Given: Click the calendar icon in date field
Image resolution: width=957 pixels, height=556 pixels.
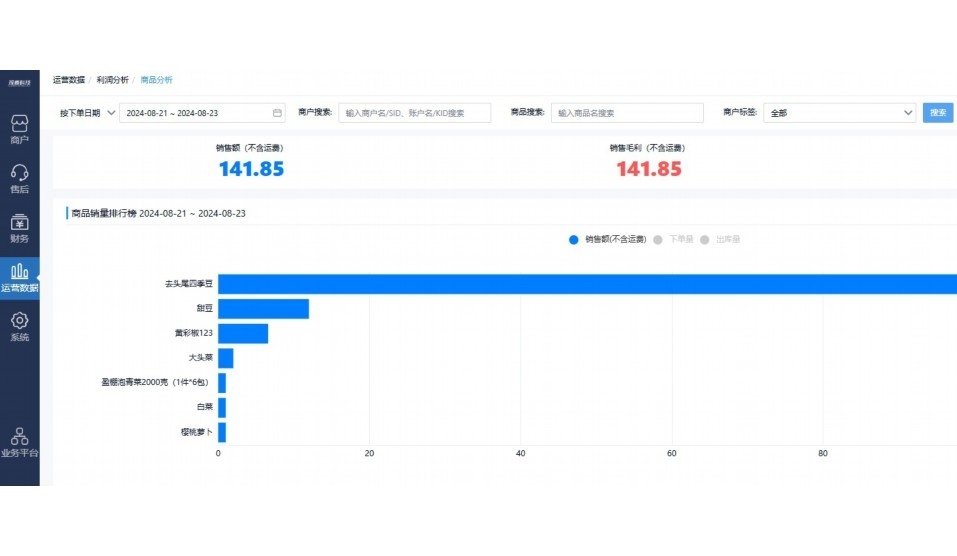Looking at the screenshot, I should click(x=277, y=113).
